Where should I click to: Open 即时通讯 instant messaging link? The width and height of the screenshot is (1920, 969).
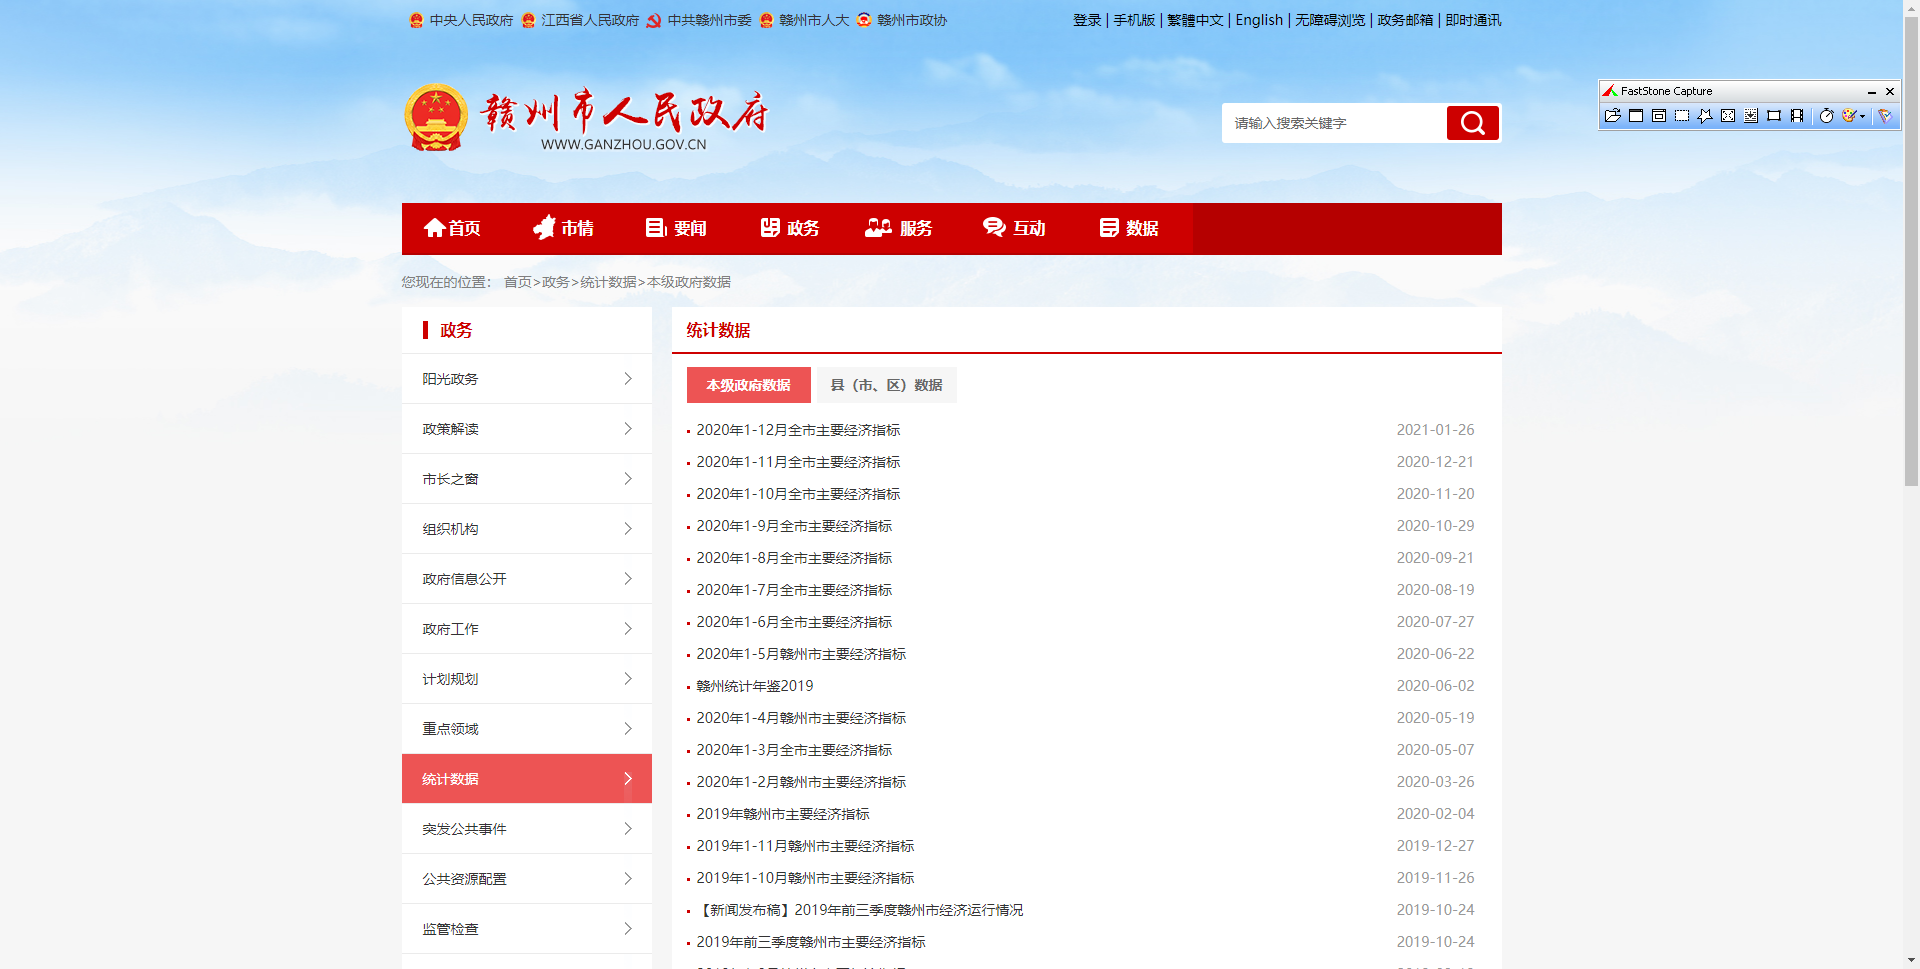[1473, 20]
